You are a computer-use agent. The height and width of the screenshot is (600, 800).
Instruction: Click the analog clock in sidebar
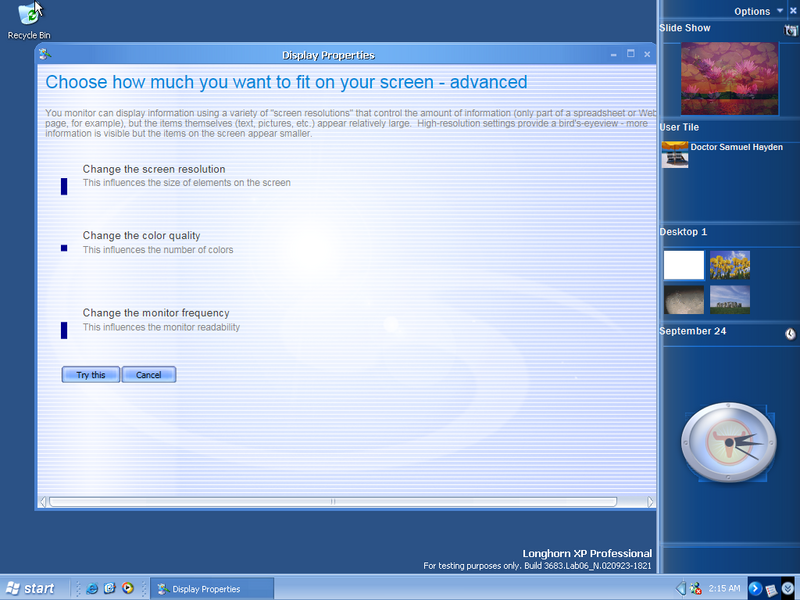[x=729, y=442]
